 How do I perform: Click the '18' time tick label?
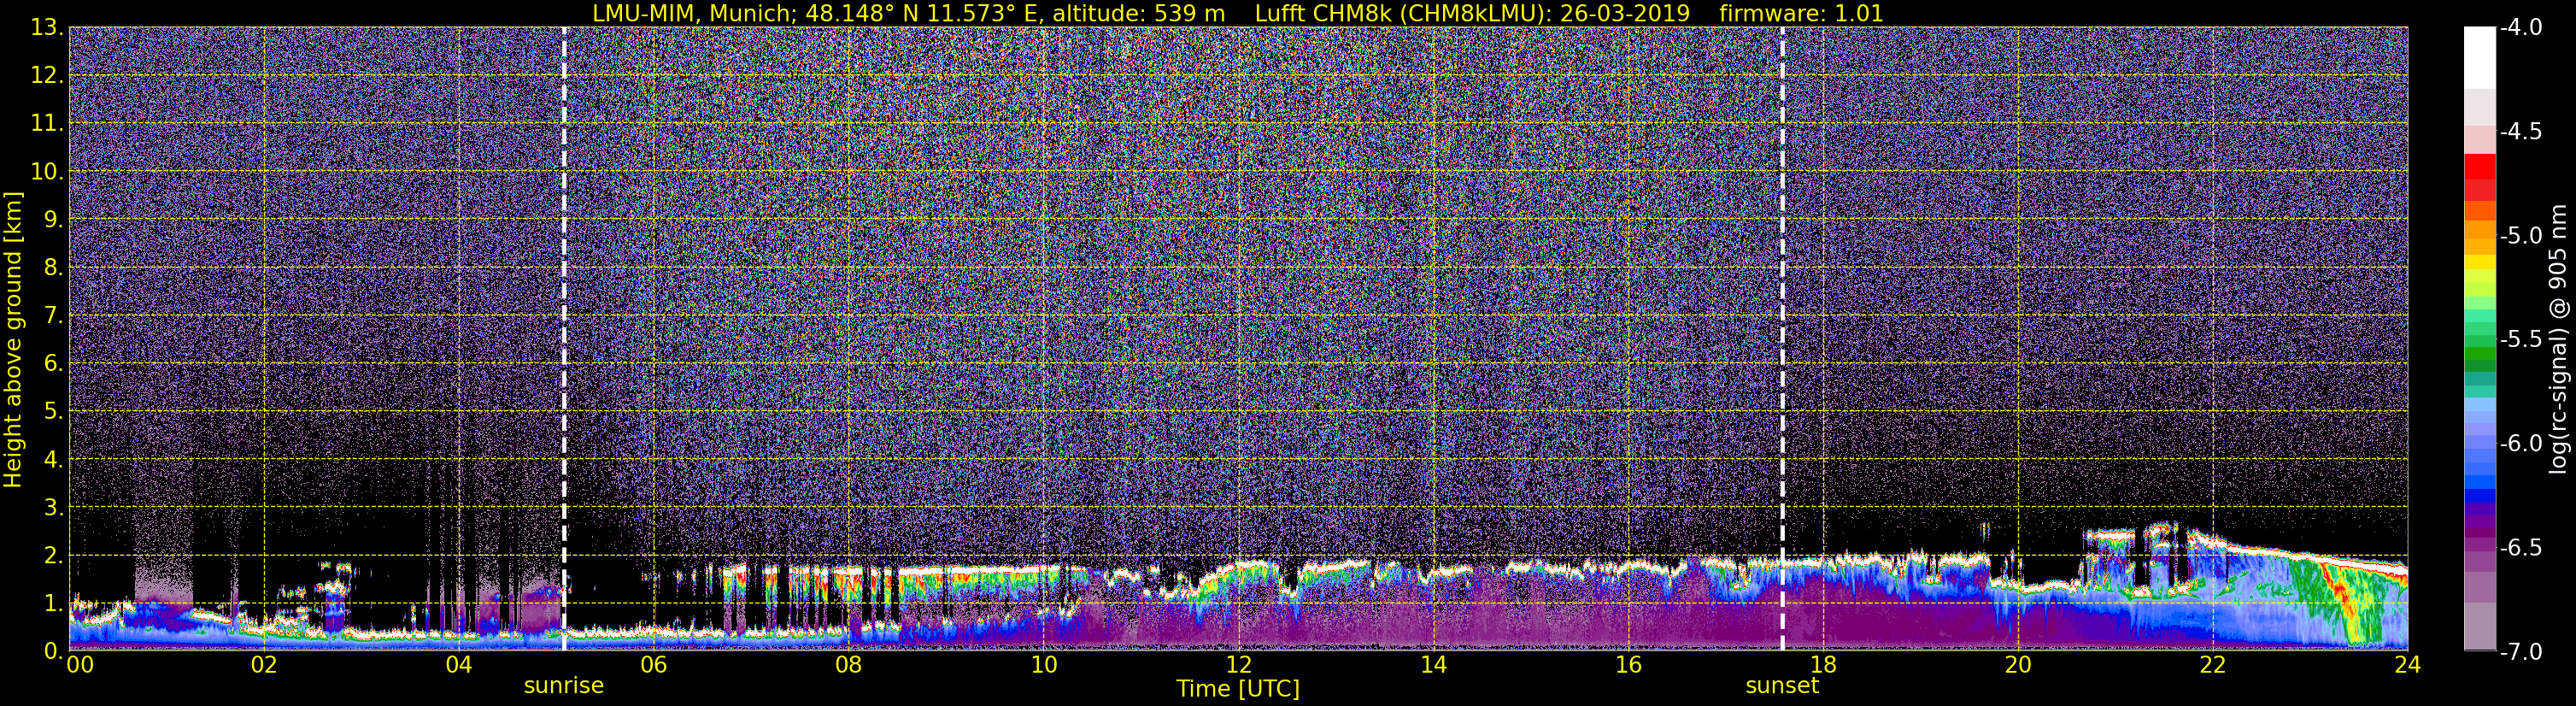pos(1823,666)
